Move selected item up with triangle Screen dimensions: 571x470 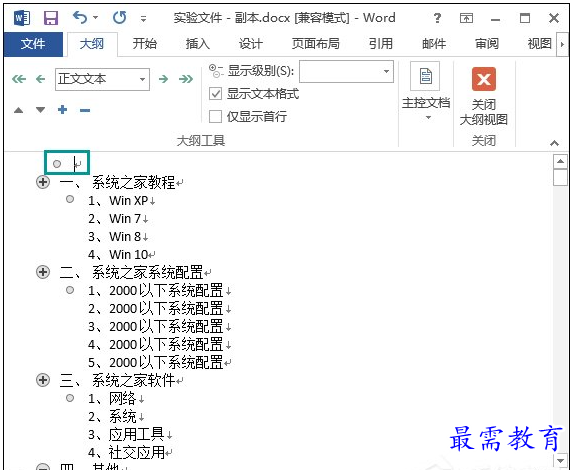coord(19,110)
